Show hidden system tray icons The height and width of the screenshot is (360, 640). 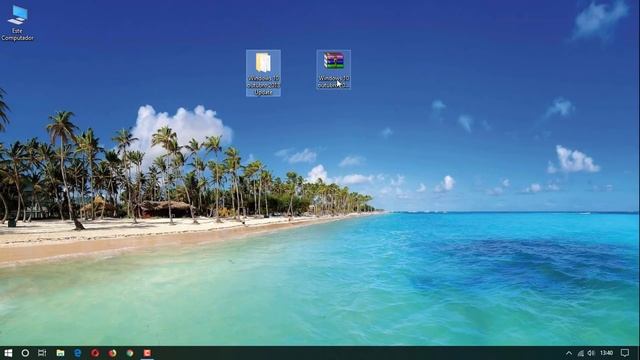[x=569, y=353]
